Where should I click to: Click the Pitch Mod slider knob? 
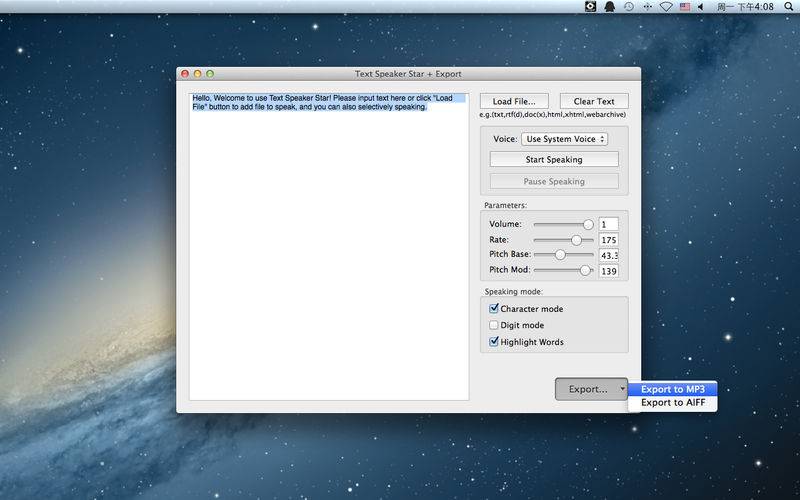coord(585,270)
